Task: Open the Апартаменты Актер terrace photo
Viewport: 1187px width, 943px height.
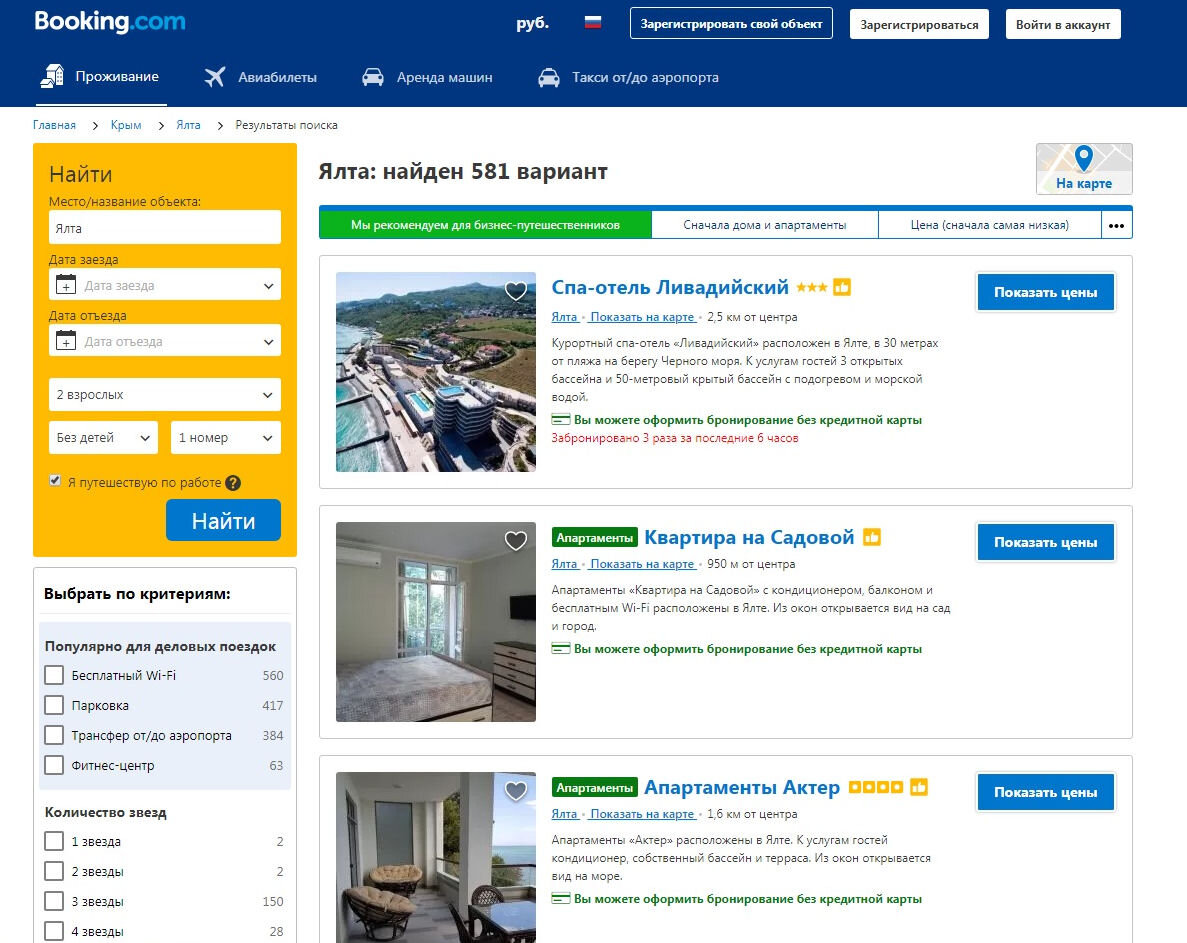Action: click(436, 857)
